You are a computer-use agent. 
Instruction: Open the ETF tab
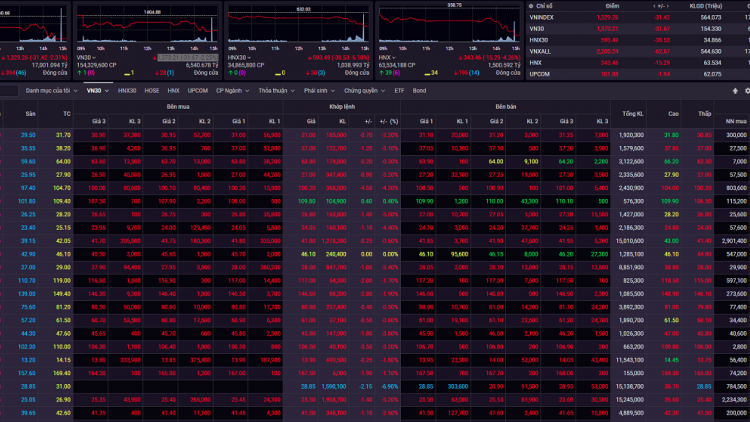[399, 90]
